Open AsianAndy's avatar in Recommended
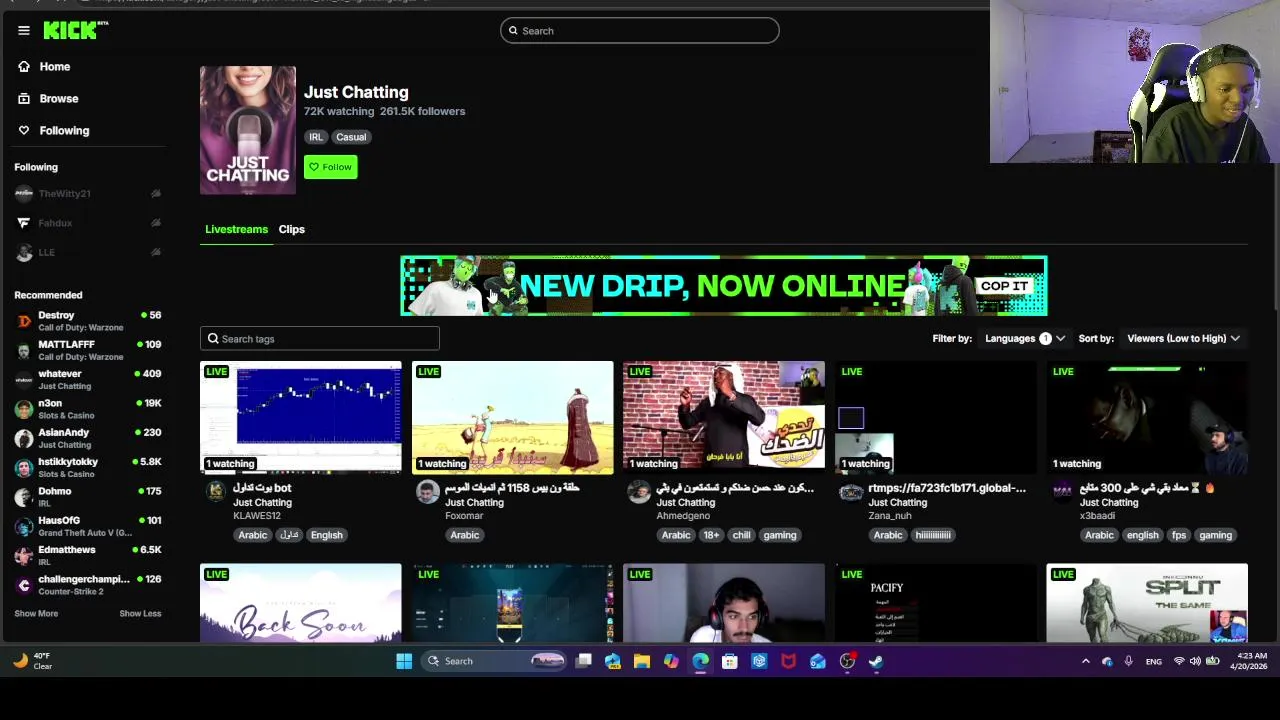This screenshot has width=1280, height=720. coord(24,438)
